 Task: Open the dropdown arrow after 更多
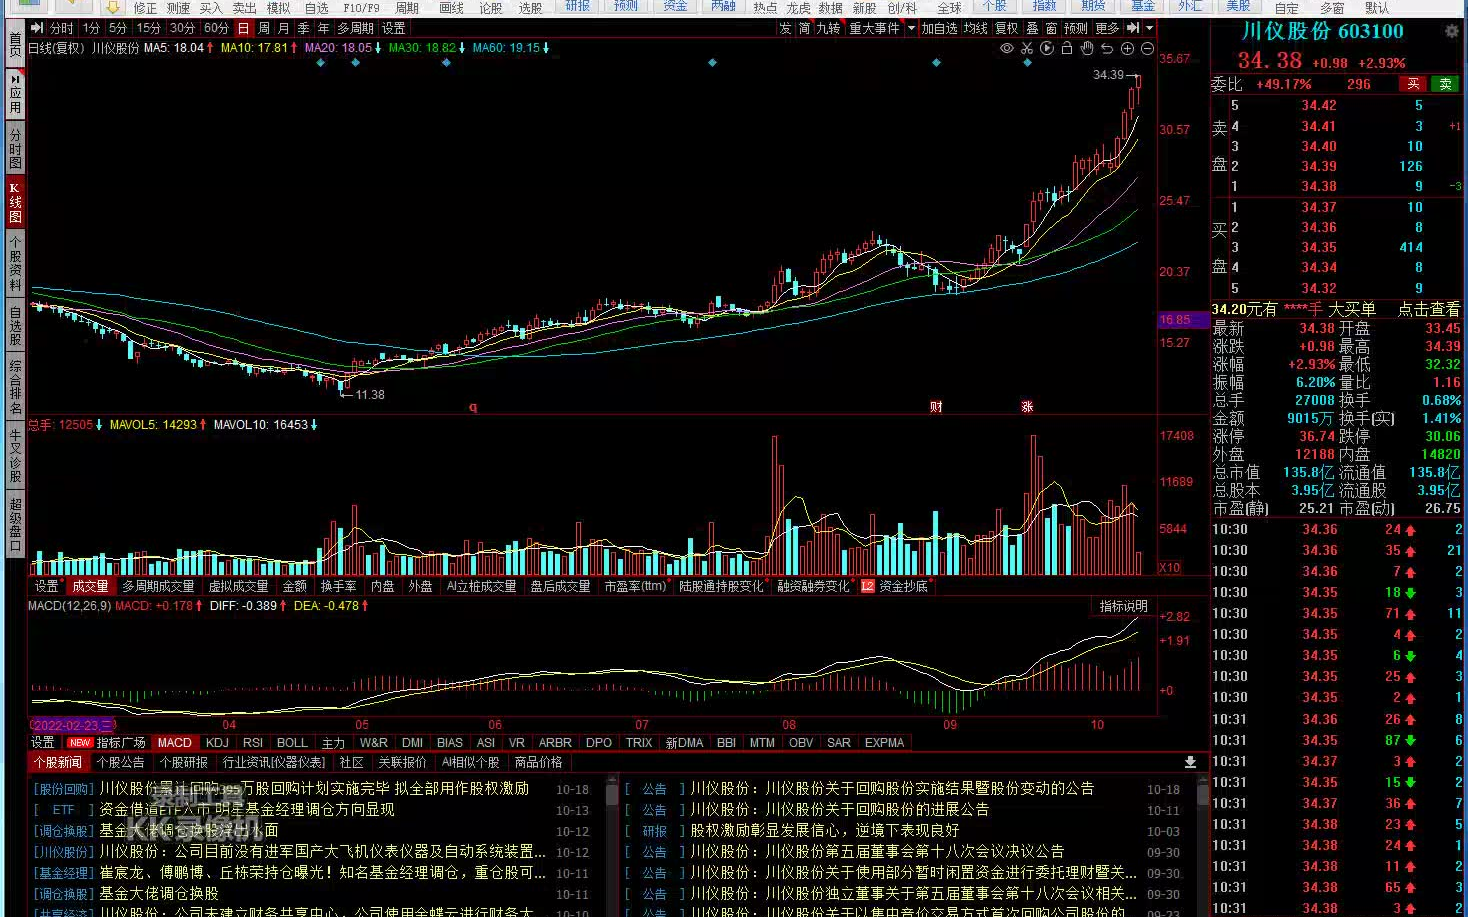1150,28
